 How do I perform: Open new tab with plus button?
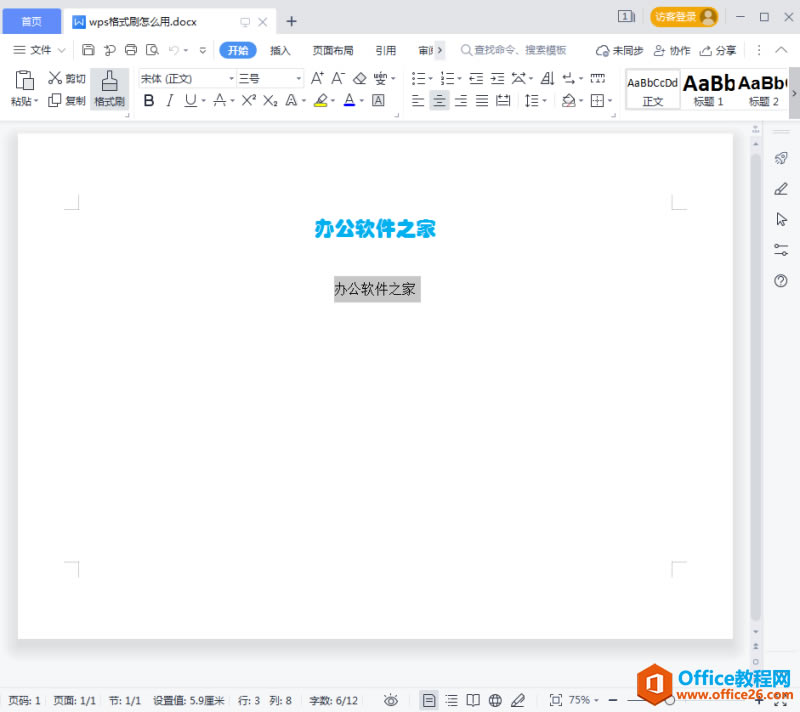coord(291,21)
